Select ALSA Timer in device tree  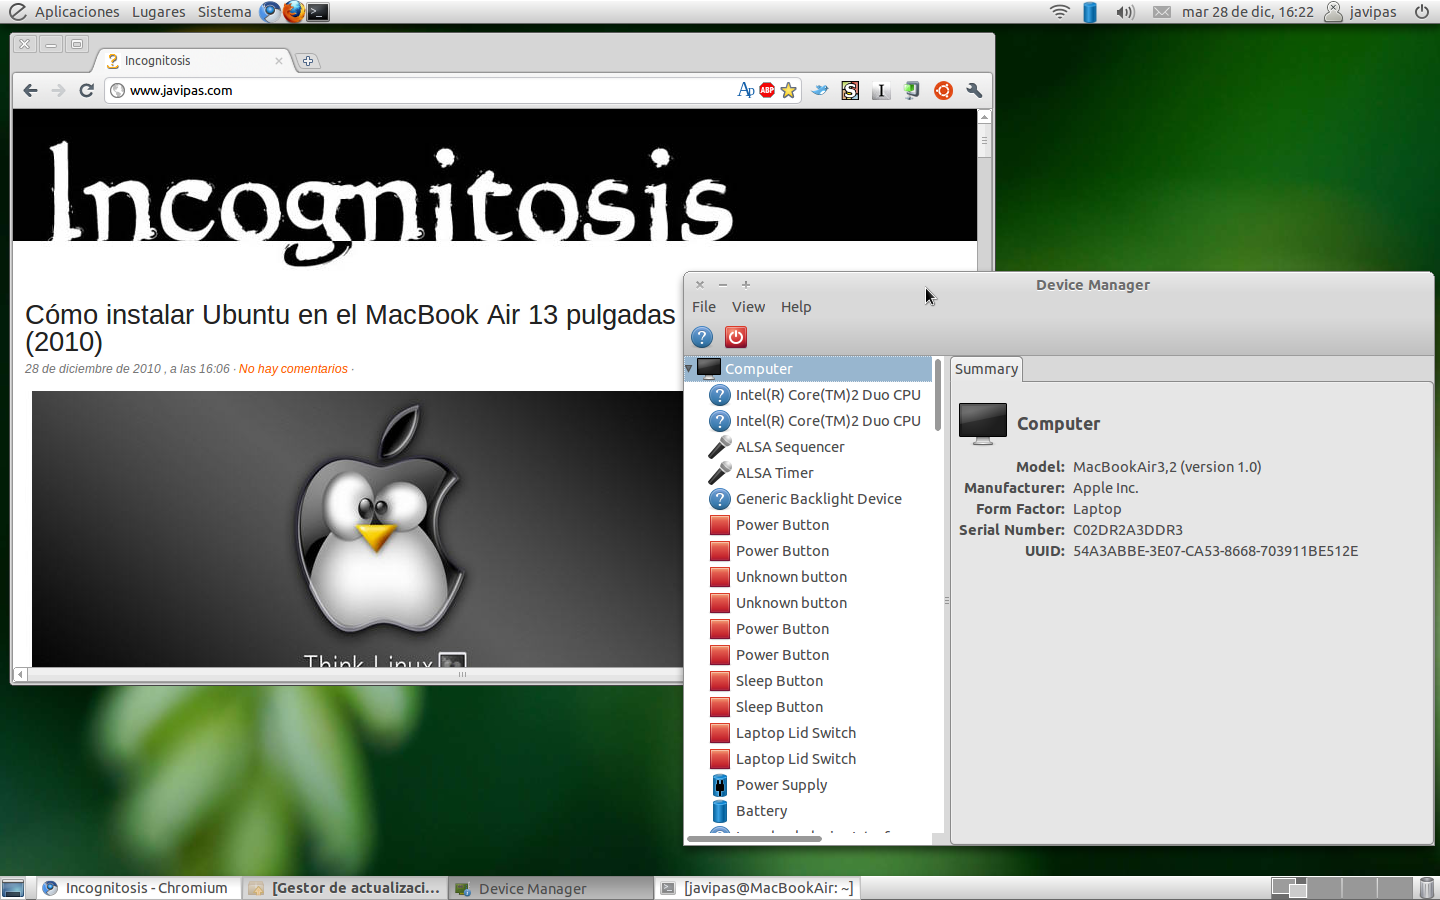pyautogui.click(x=775, y=473)
